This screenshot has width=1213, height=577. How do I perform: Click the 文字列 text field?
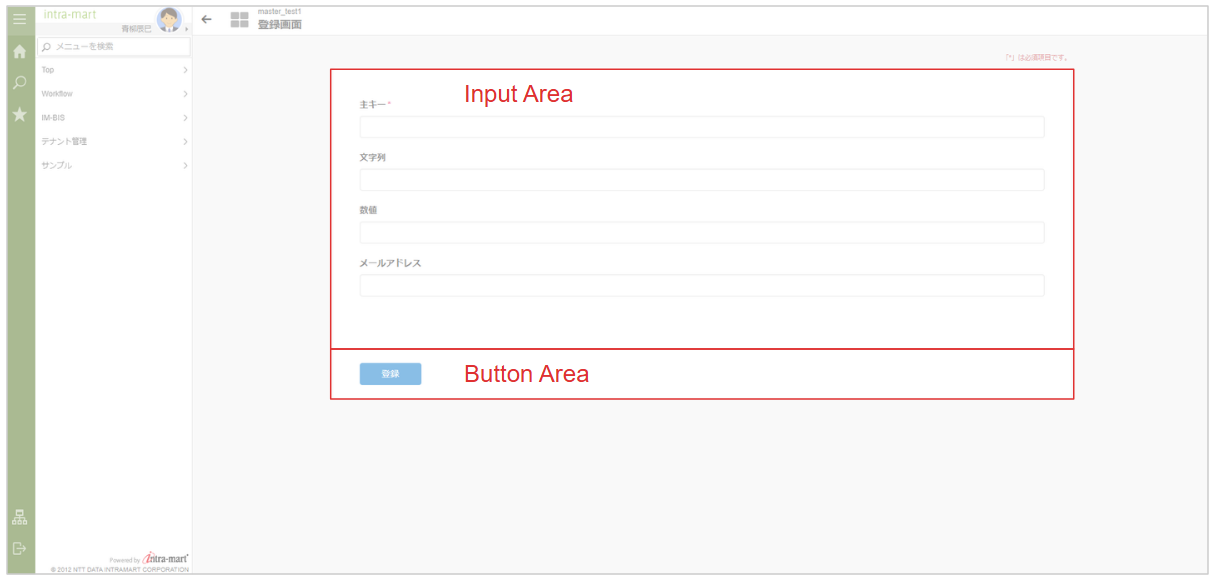click(x=701, y=180)
